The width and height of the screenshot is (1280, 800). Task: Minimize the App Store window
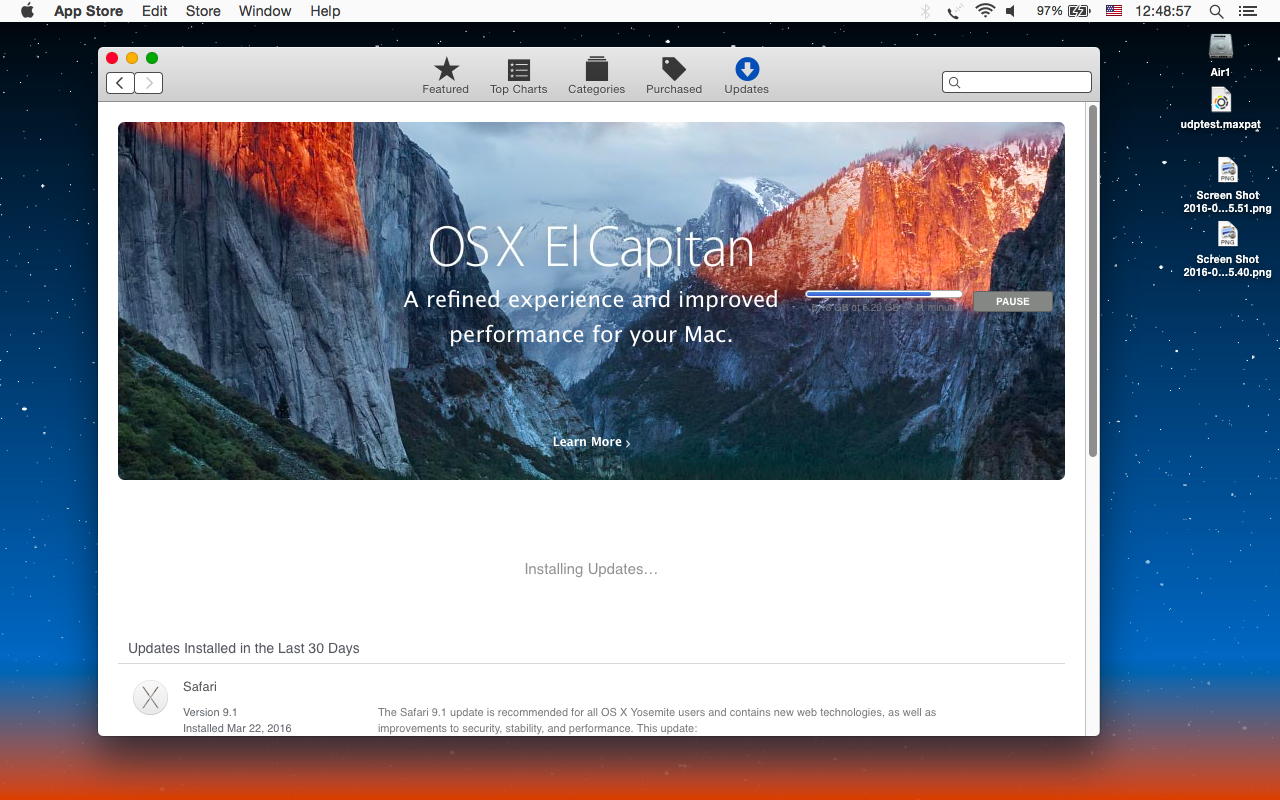click(132, 58)
